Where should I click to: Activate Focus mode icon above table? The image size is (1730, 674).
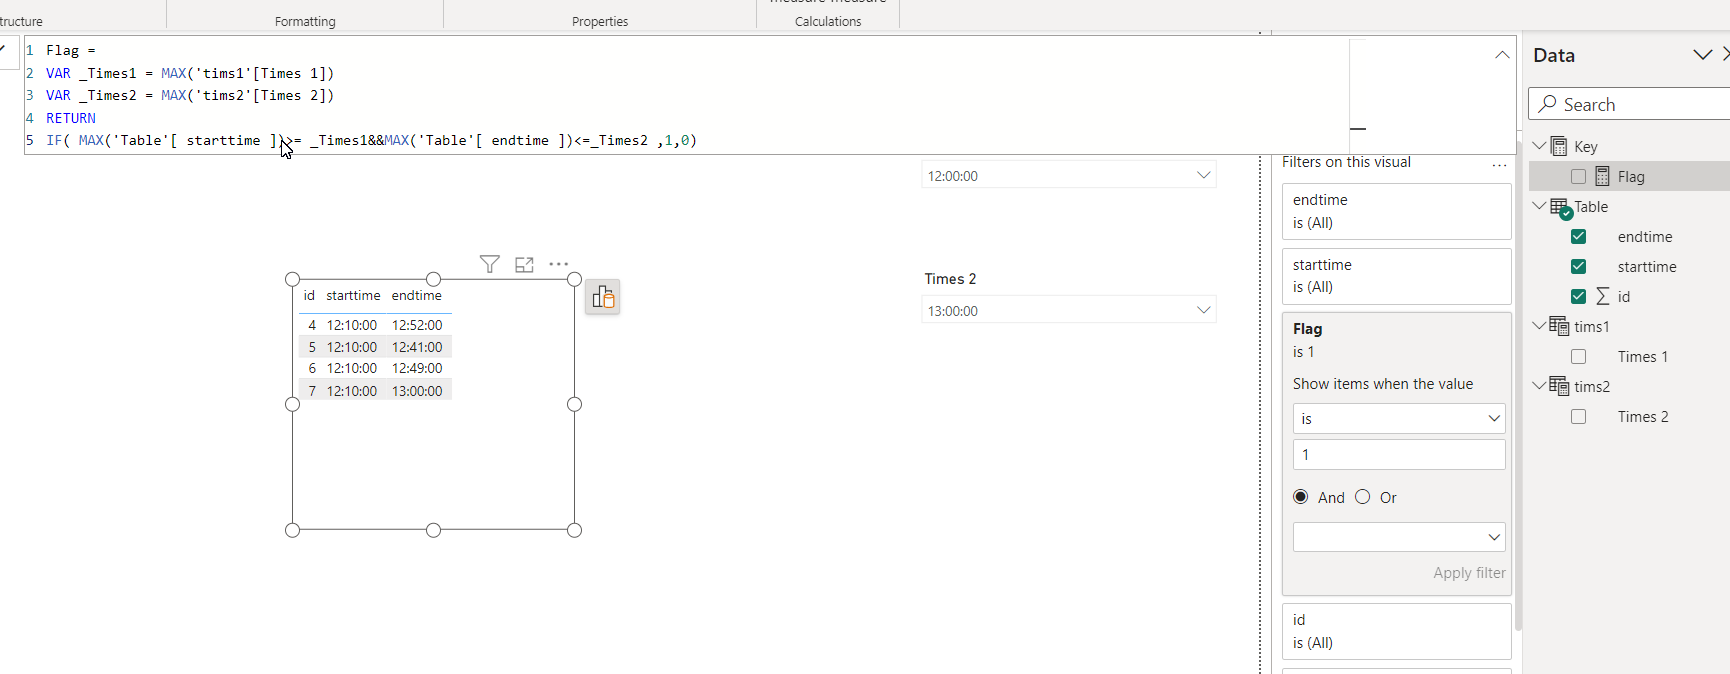(524, 264)
